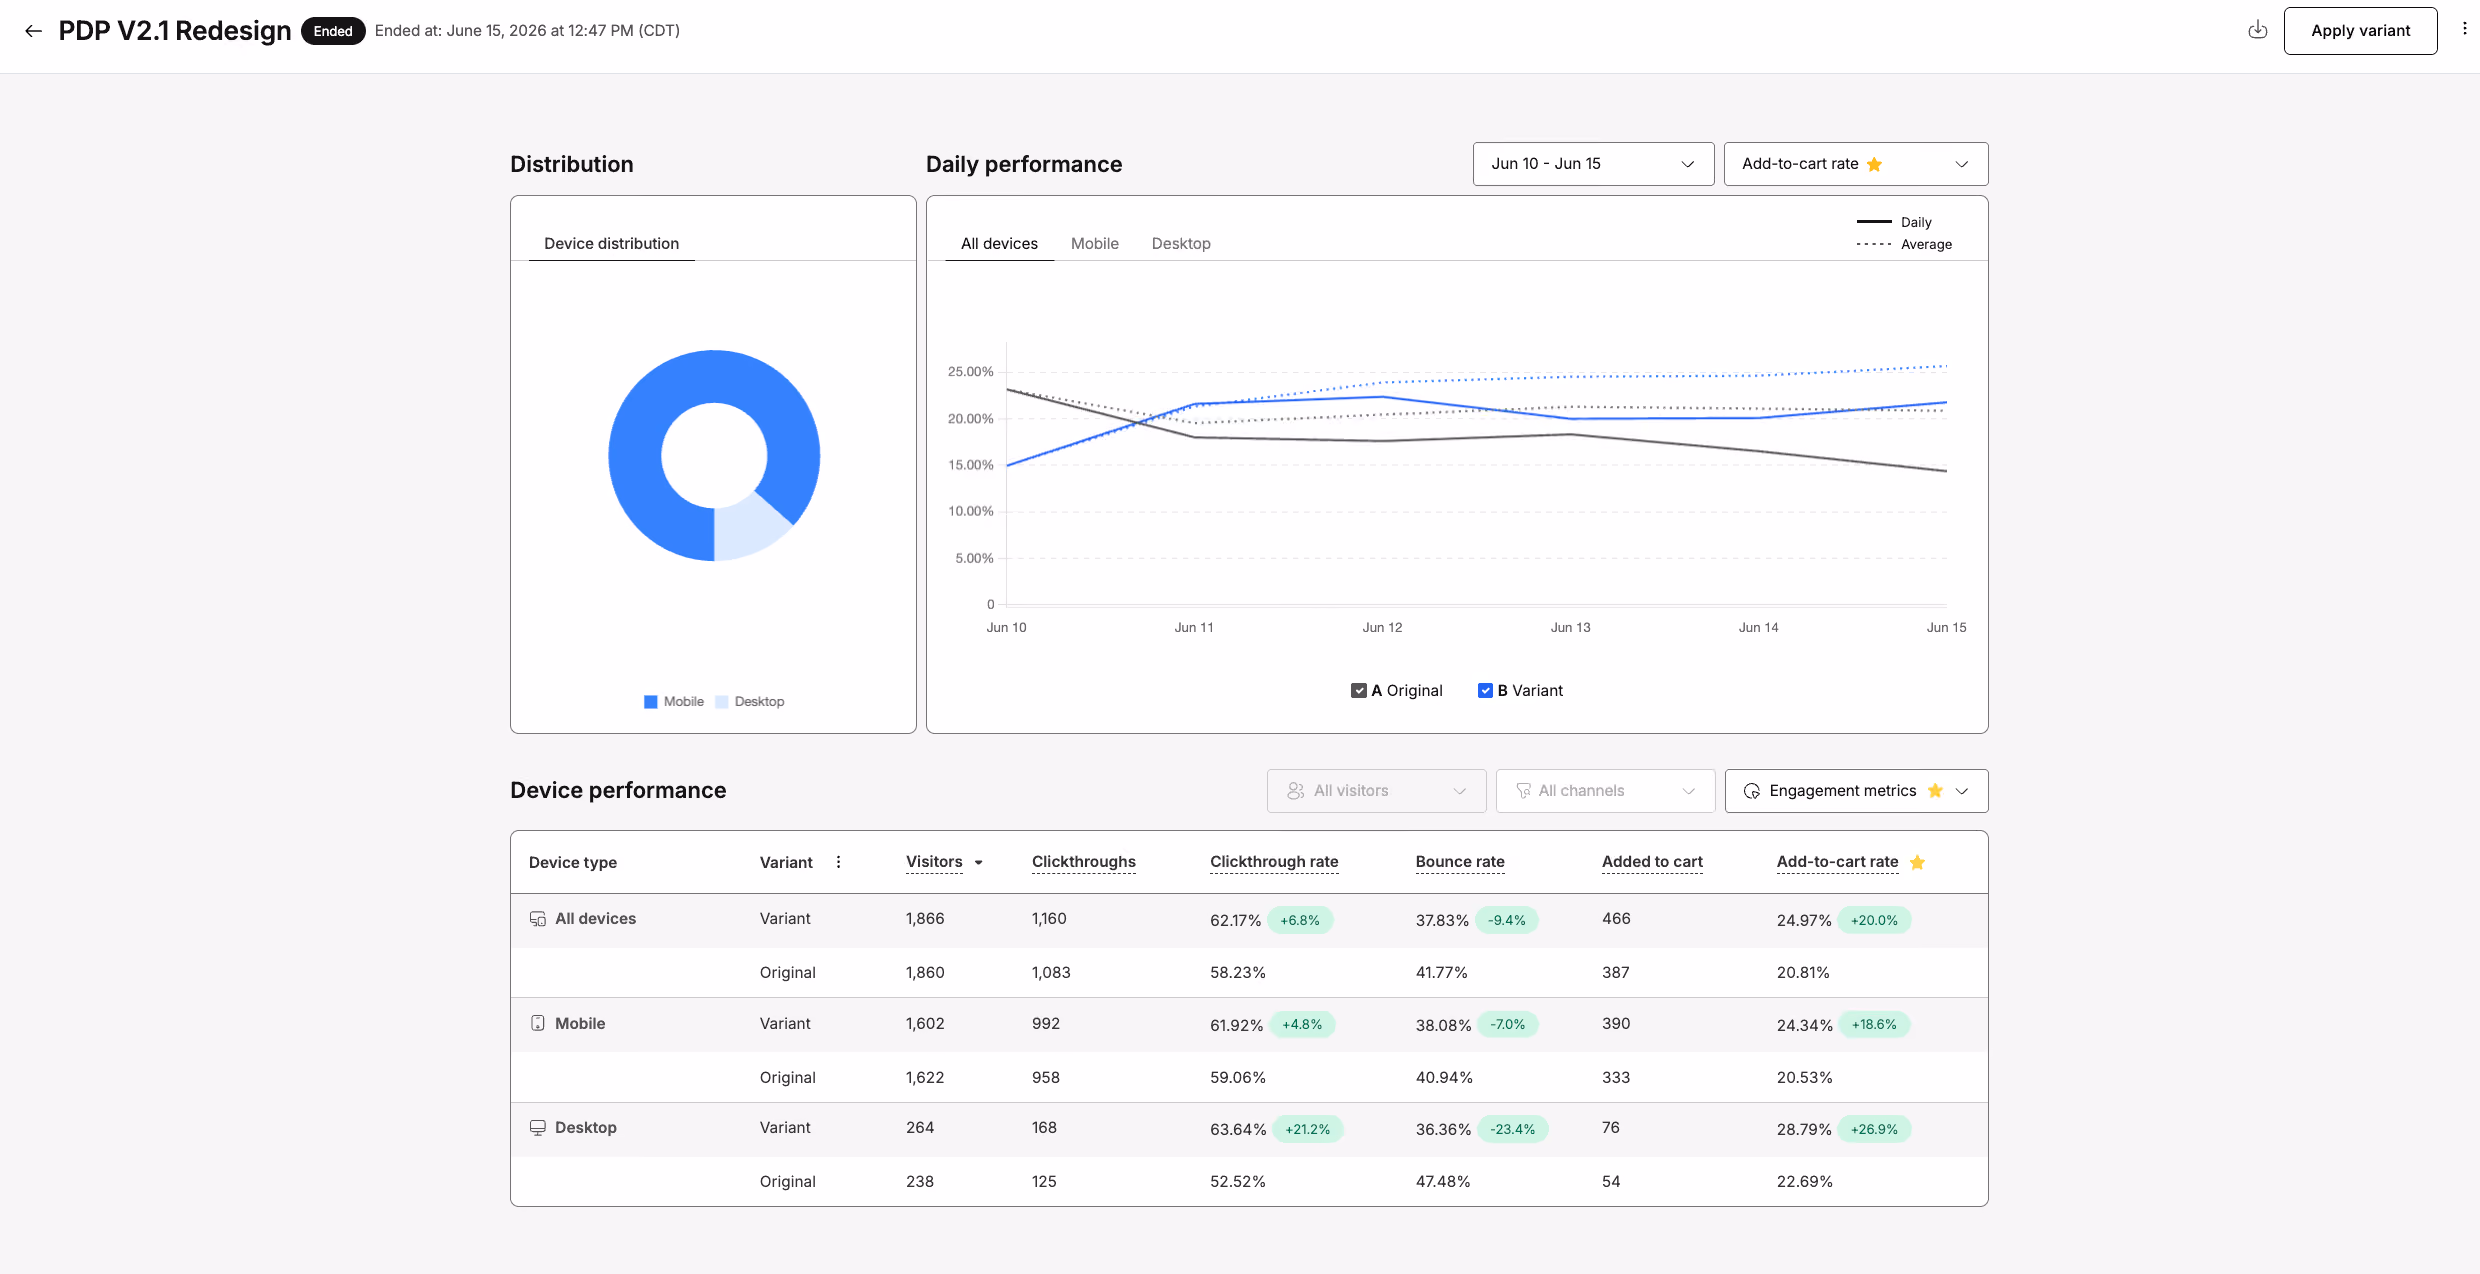Sort by the Visitors column header
The image size is (2480, 1274).
(x=934, y=862)
